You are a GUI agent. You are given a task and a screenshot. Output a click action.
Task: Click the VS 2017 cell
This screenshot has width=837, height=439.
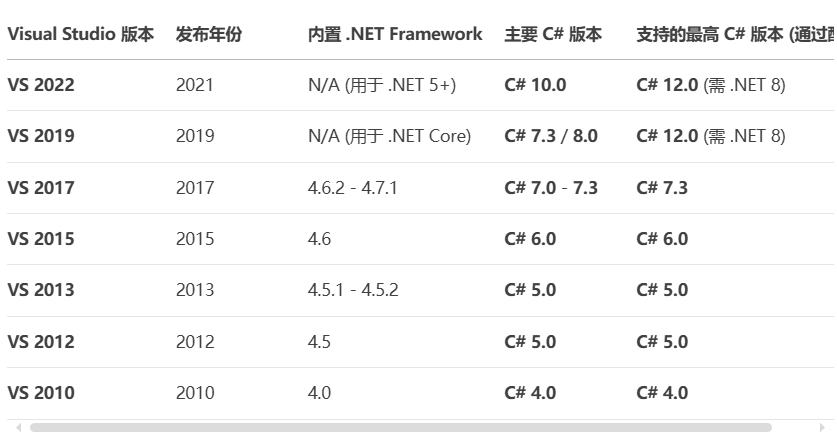click(x=41, y=188)
